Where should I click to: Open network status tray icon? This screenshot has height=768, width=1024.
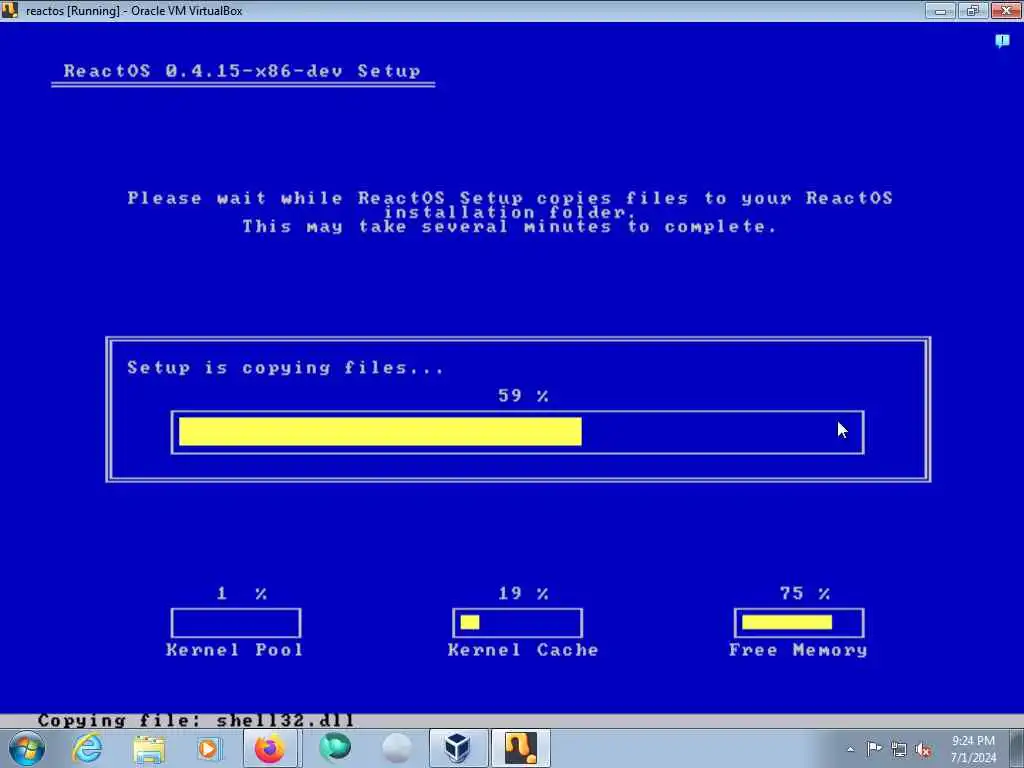tap(899, 749)
